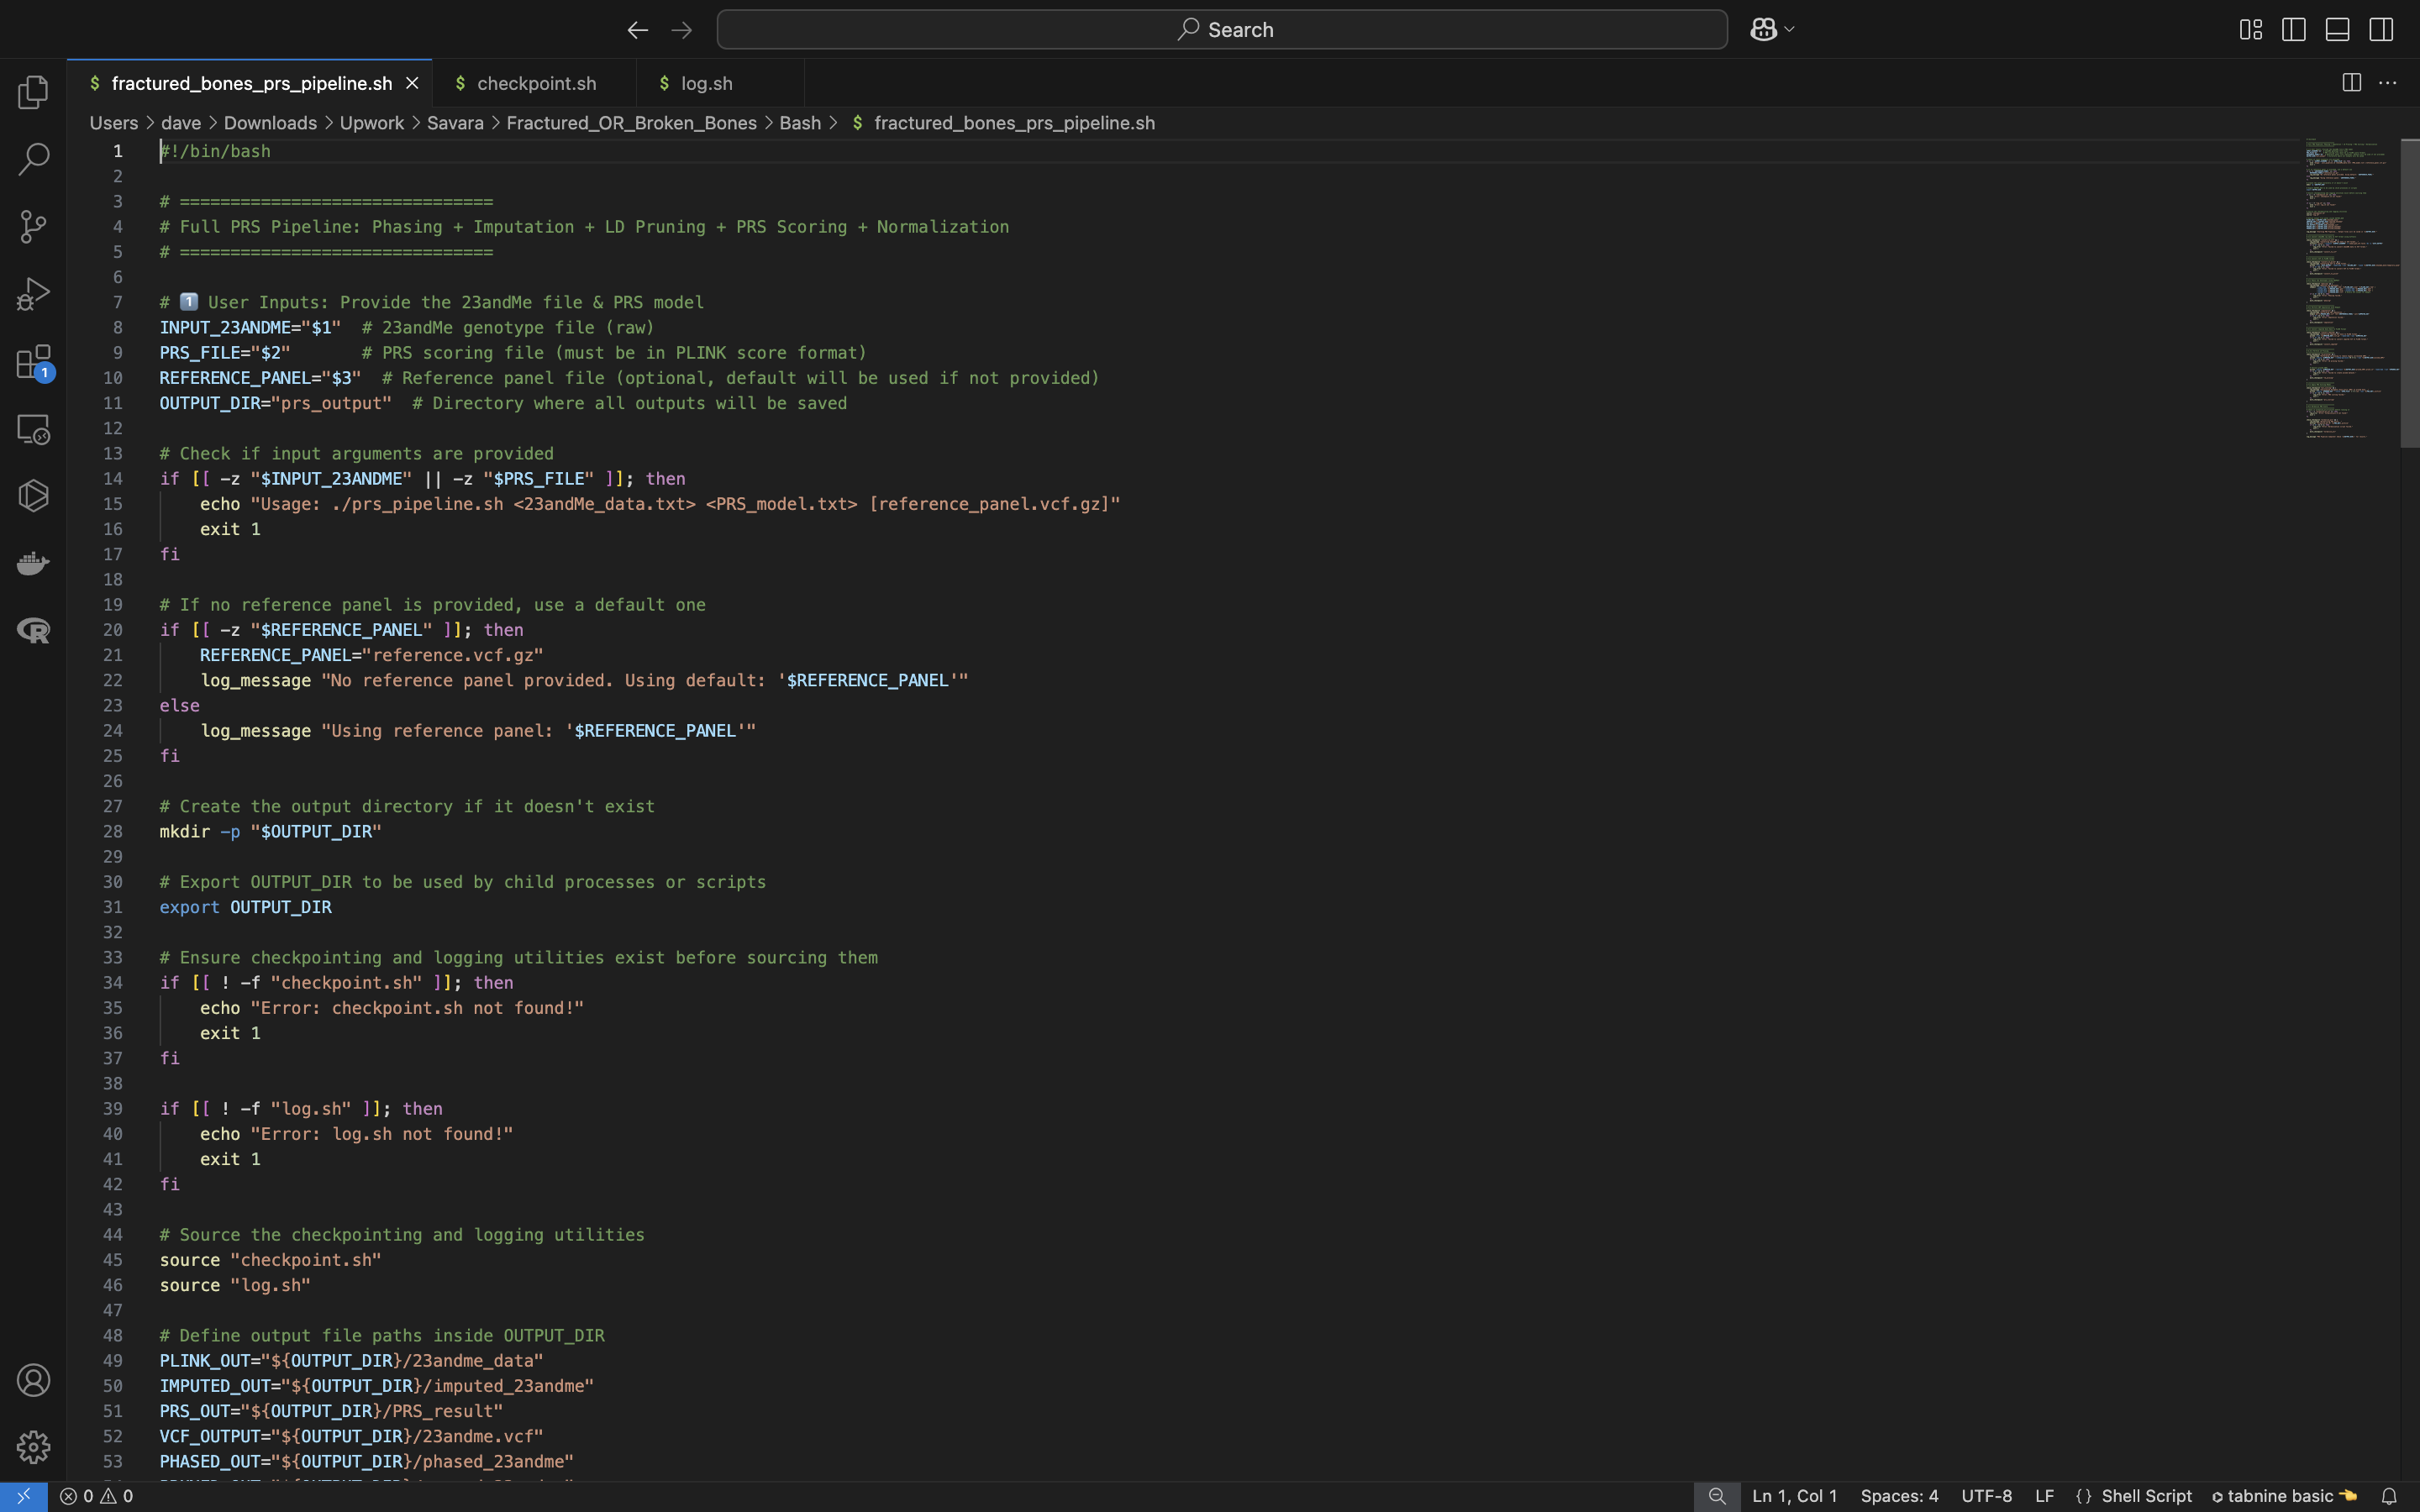
Task: Open the Extensions view with update badge
Action: (x=33, y=362)
